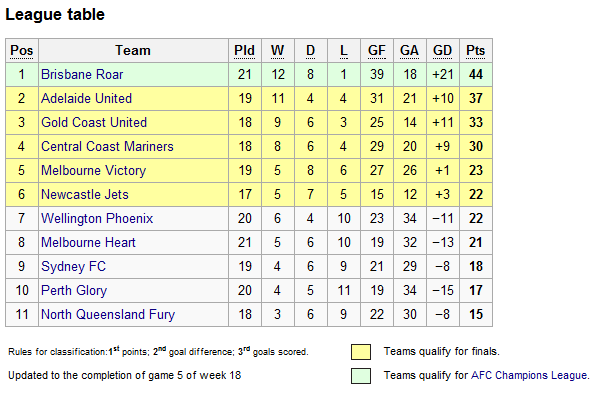The image size is (598, 398).
Task: Click the Team column header
Action: click(x=133, y=51)
